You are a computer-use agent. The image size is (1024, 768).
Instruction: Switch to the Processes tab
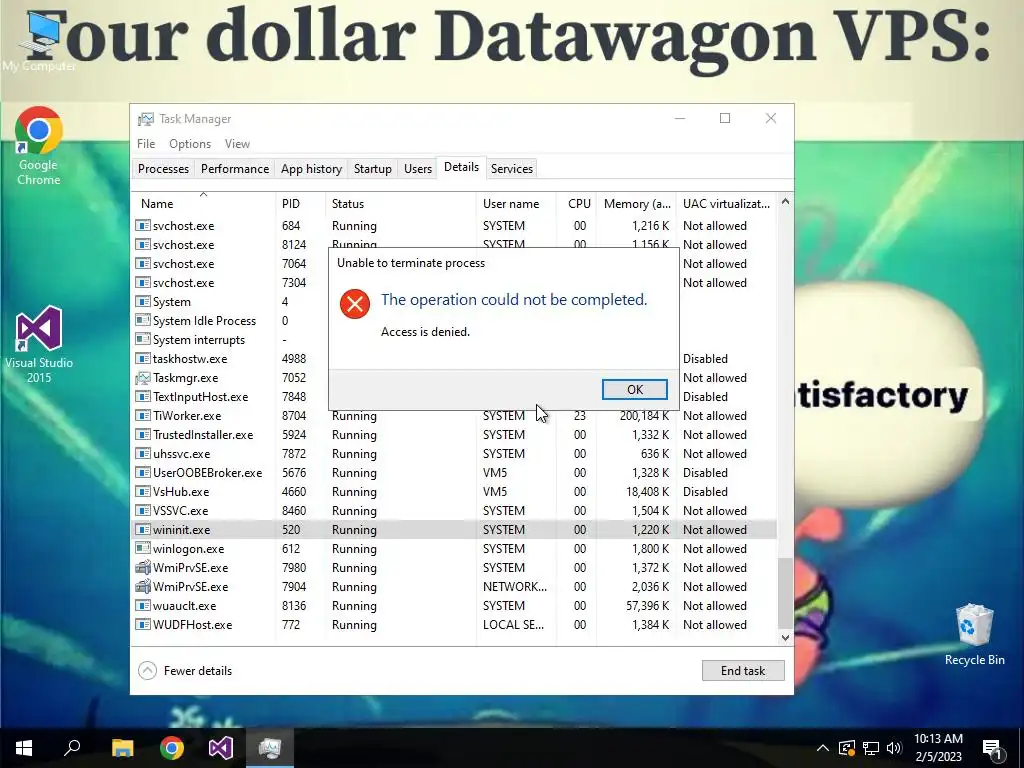(x=163, y=168)
